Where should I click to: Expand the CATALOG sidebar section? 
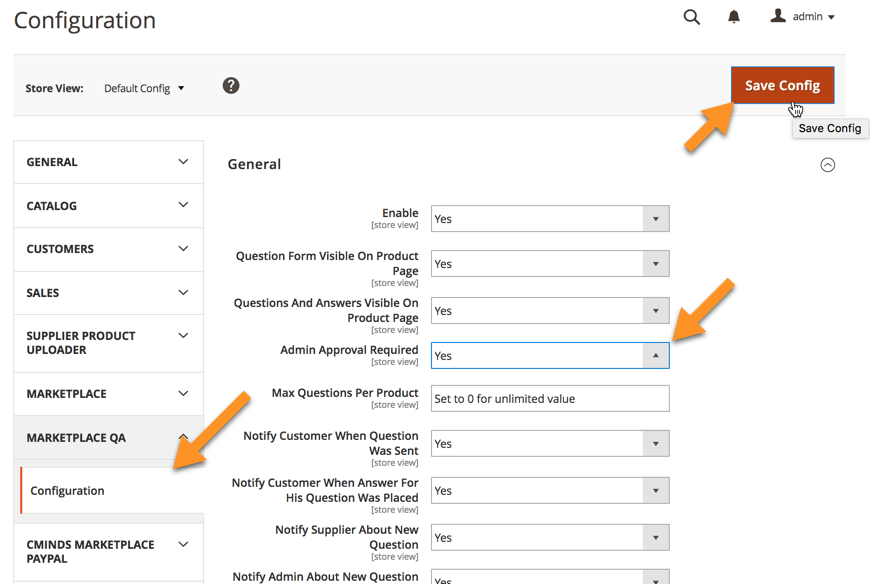click(x=108, y=206)
